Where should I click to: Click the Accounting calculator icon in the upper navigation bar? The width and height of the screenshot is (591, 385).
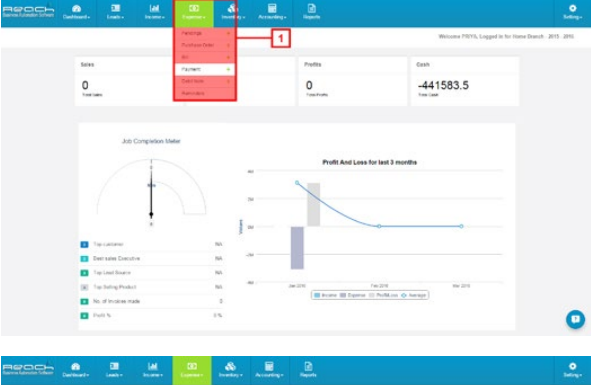(x=272, y=8)
